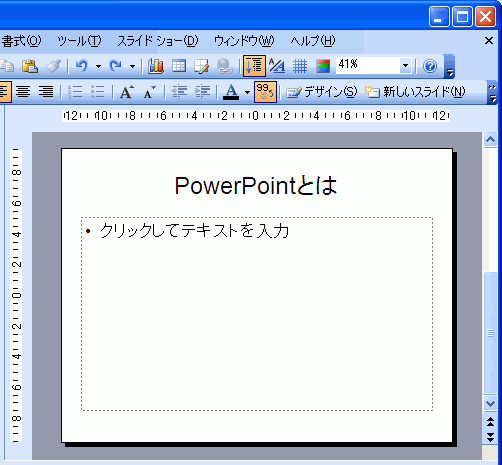
Task: Toggle numbered list formatting
Action: click(x=75, y=92)
